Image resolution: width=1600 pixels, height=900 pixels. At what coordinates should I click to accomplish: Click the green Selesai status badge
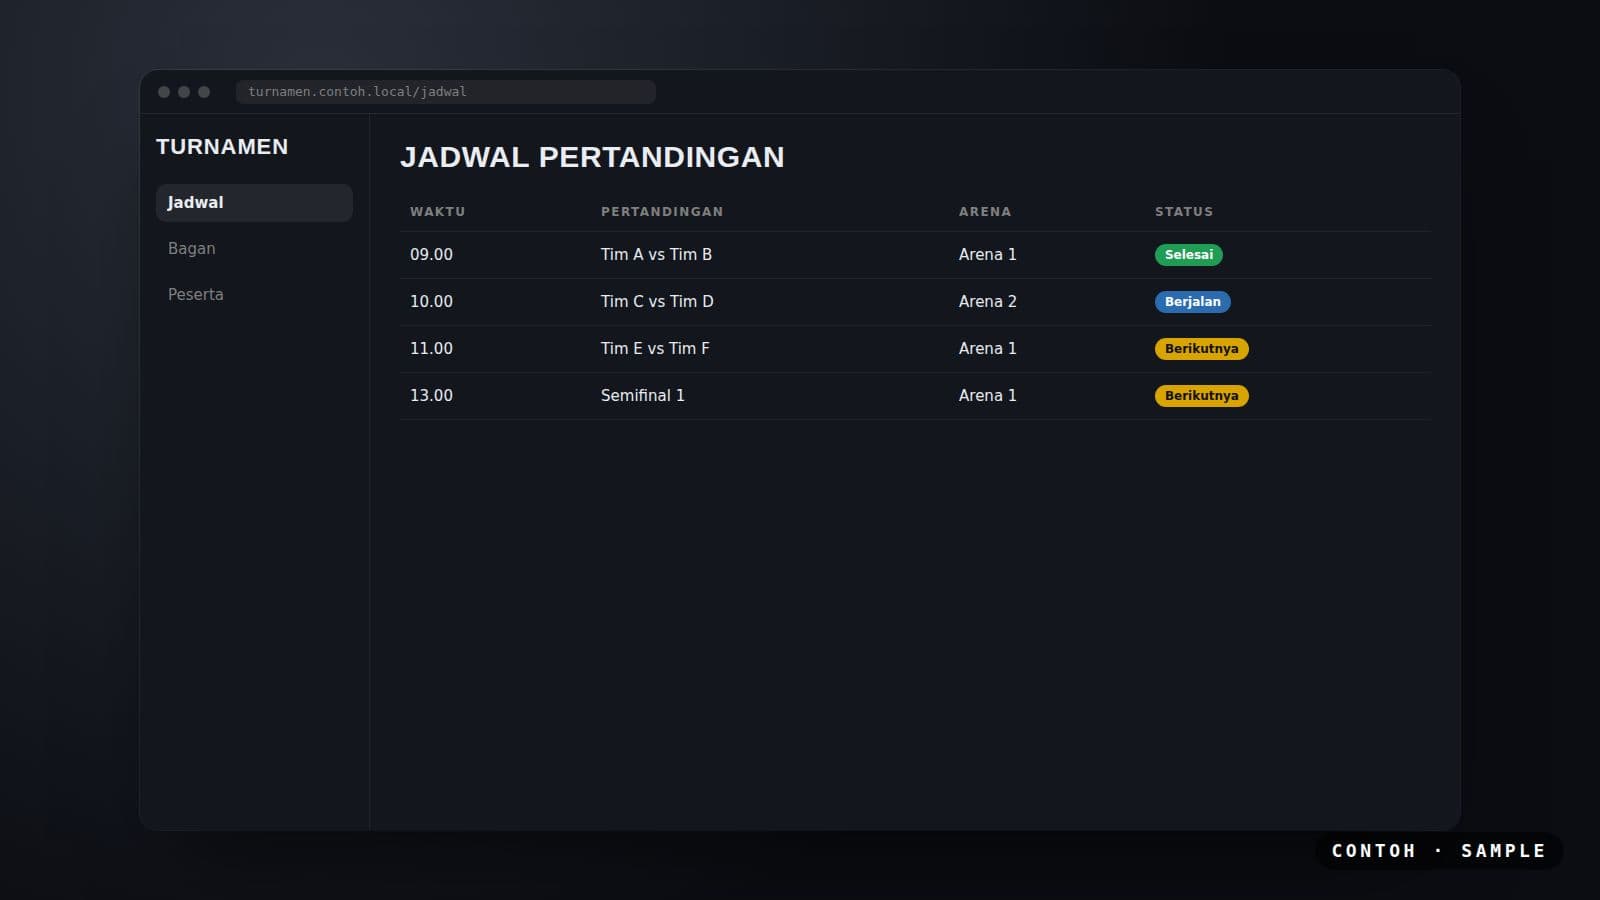pyautogui.click(x=1189, y=255)
